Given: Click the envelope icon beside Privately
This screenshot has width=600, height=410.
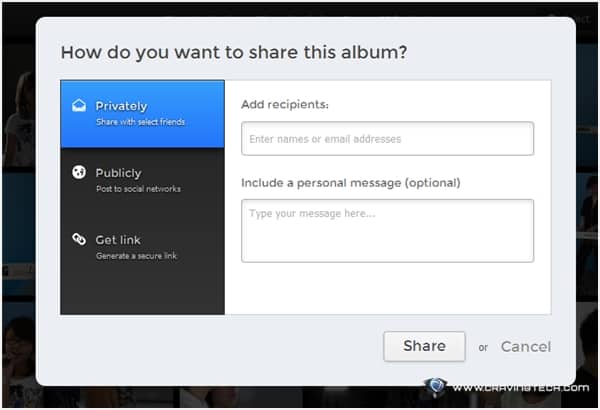Looking at the screenshot, I should click(x=79, y=105).
